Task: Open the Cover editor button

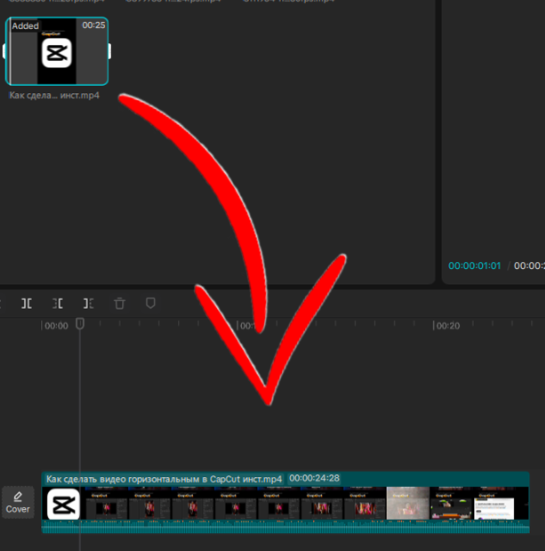Action: click(x=18, y=502)
